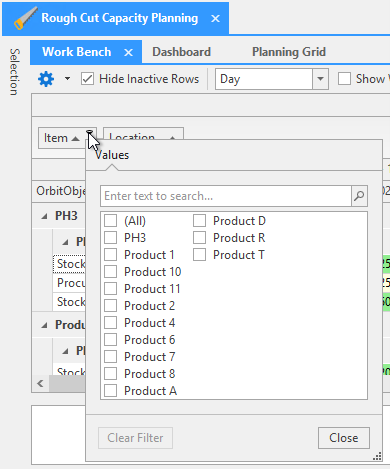Click the Close button in Values popup
This screenshot has height=469, width=390.
(344, 438)
